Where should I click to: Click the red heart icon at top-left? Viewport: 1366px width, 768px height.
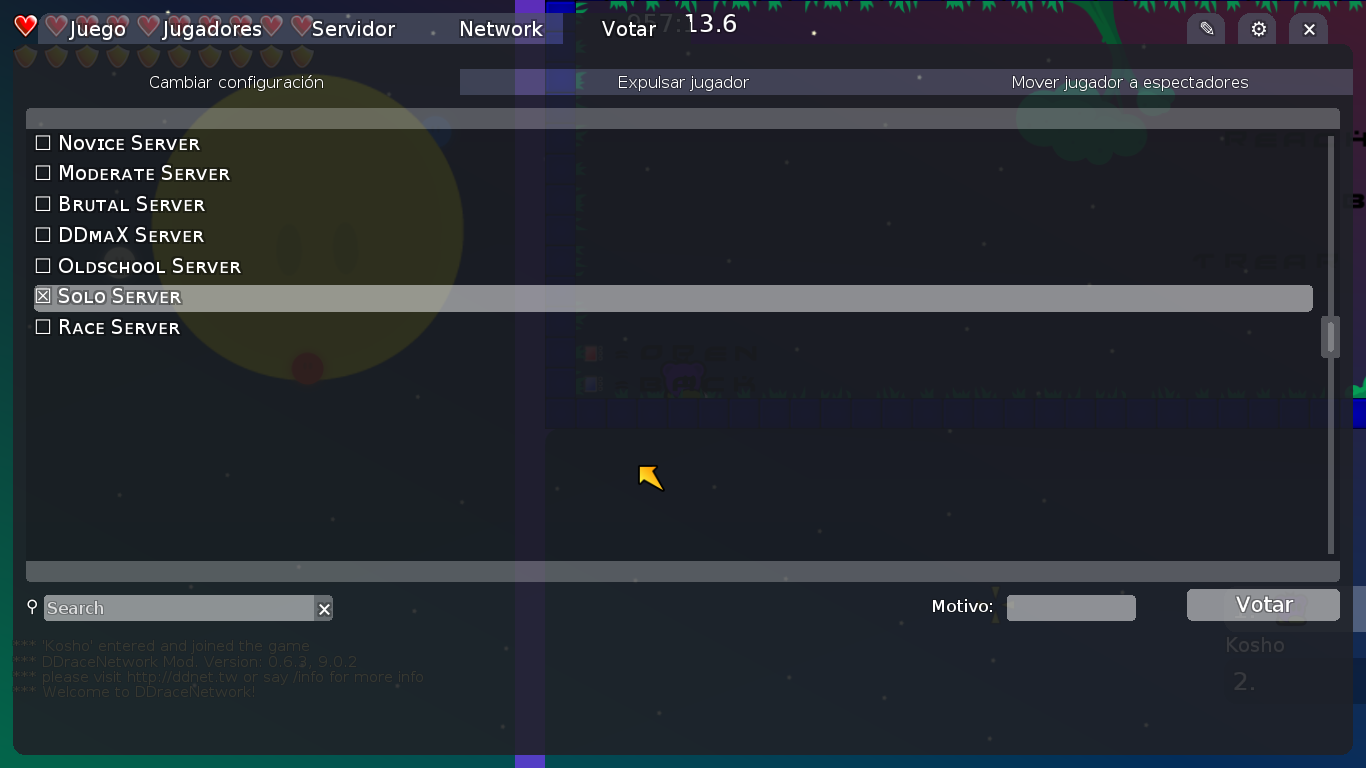[x=24, y=24]
